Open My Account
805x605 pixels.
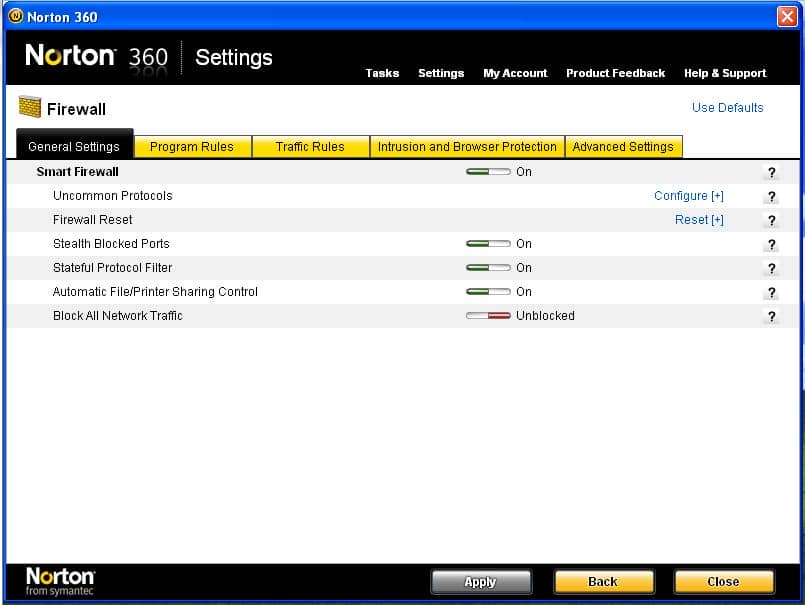pos(515,73)
